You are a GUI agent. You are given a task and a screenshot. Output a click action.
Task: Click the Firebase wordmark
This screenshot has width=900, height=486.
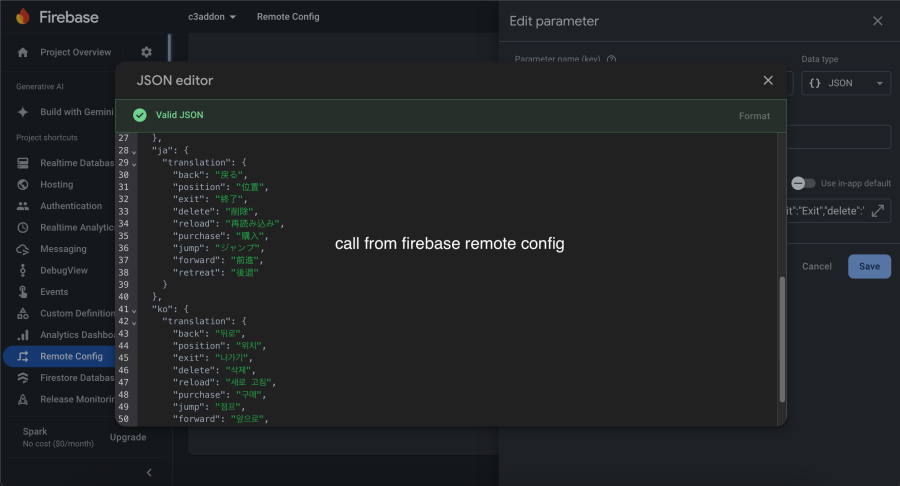point(69,17)
